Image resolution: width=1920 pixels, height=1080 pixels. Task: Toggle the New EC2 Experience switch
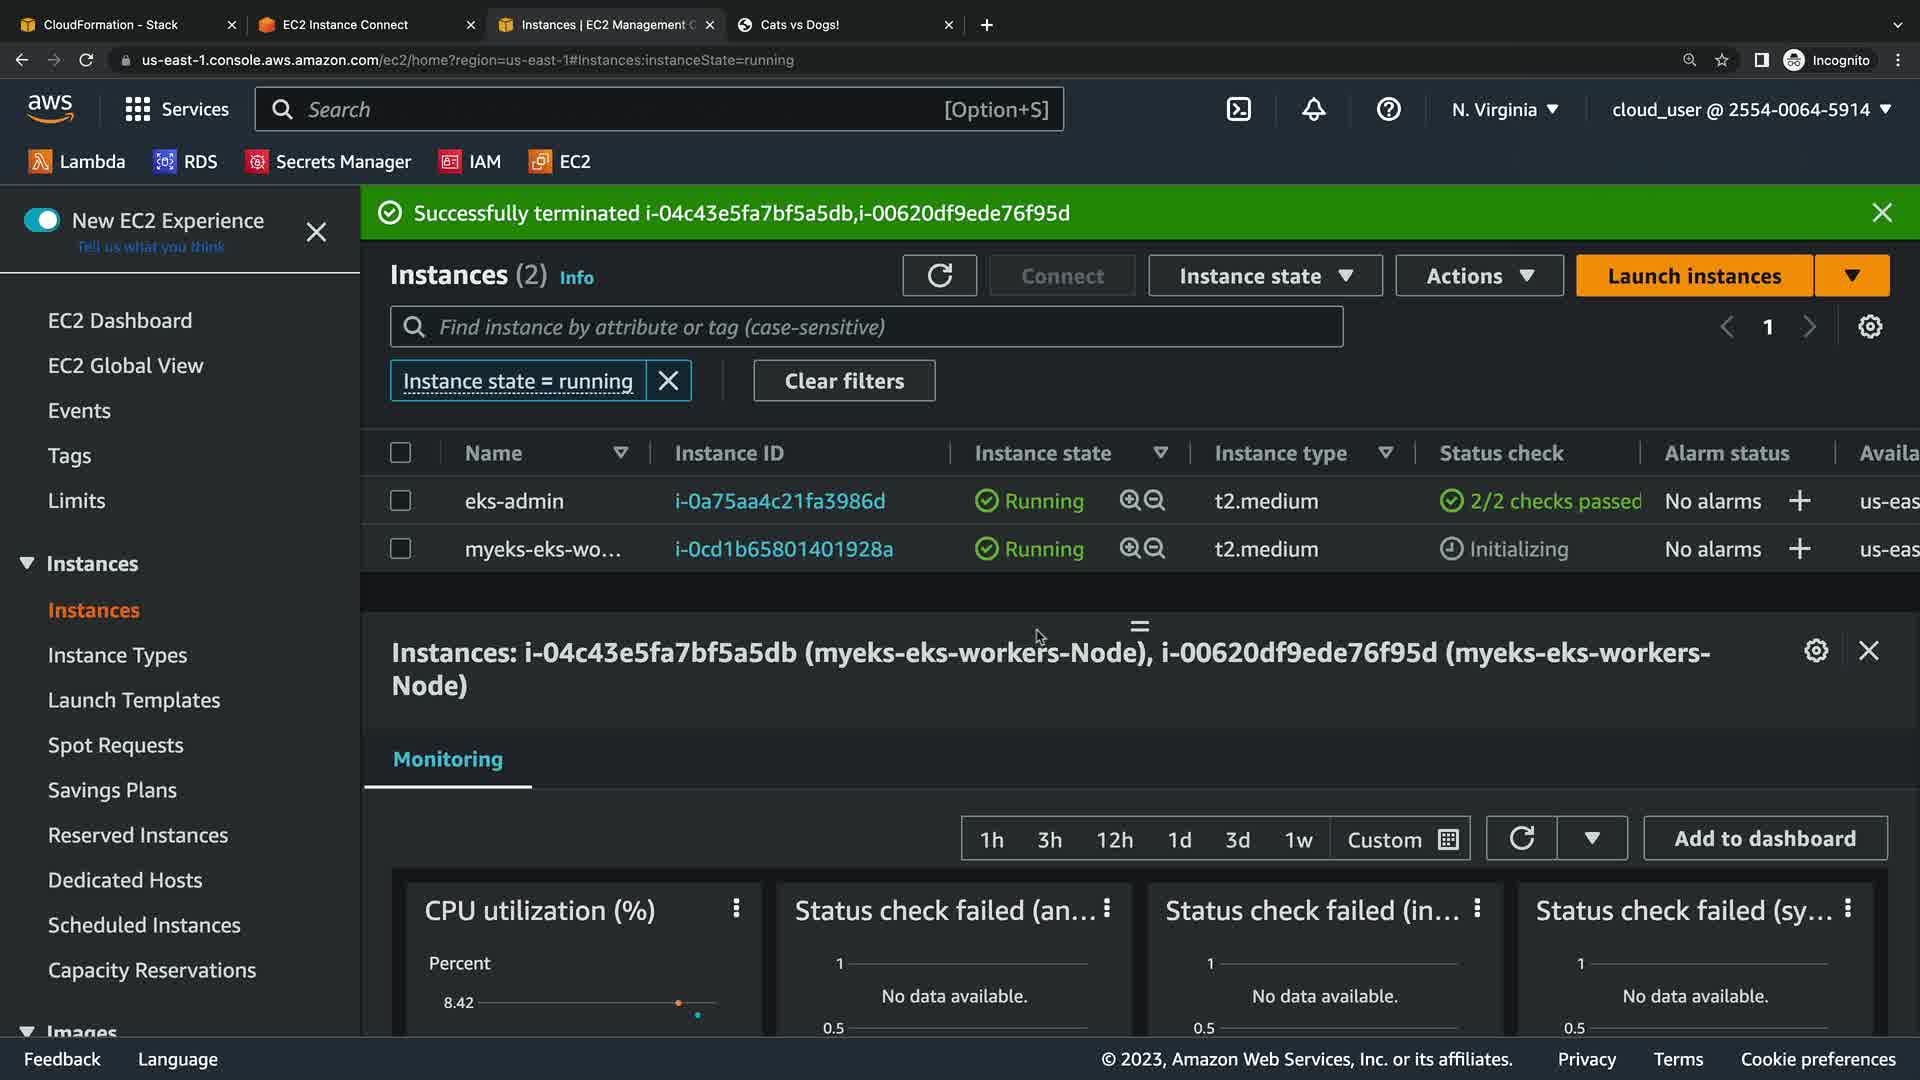pyautogui.click(x=42, y=220)
